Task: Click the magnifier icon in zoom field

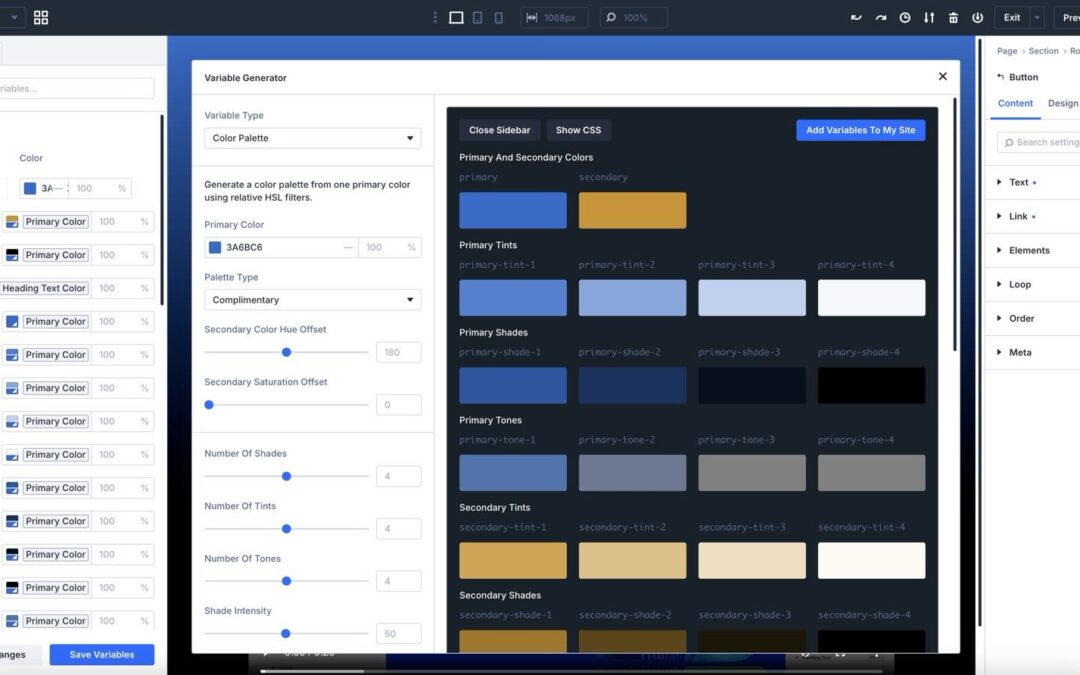Action: tap(610, 17)
